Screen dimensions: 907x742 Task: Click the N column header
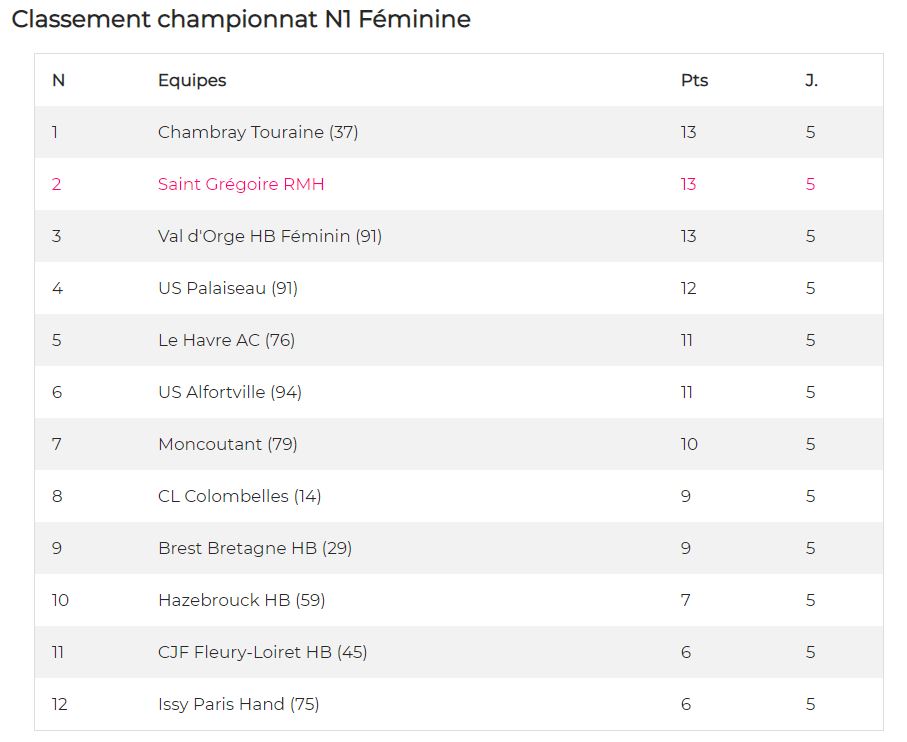[x=58, y=80]
